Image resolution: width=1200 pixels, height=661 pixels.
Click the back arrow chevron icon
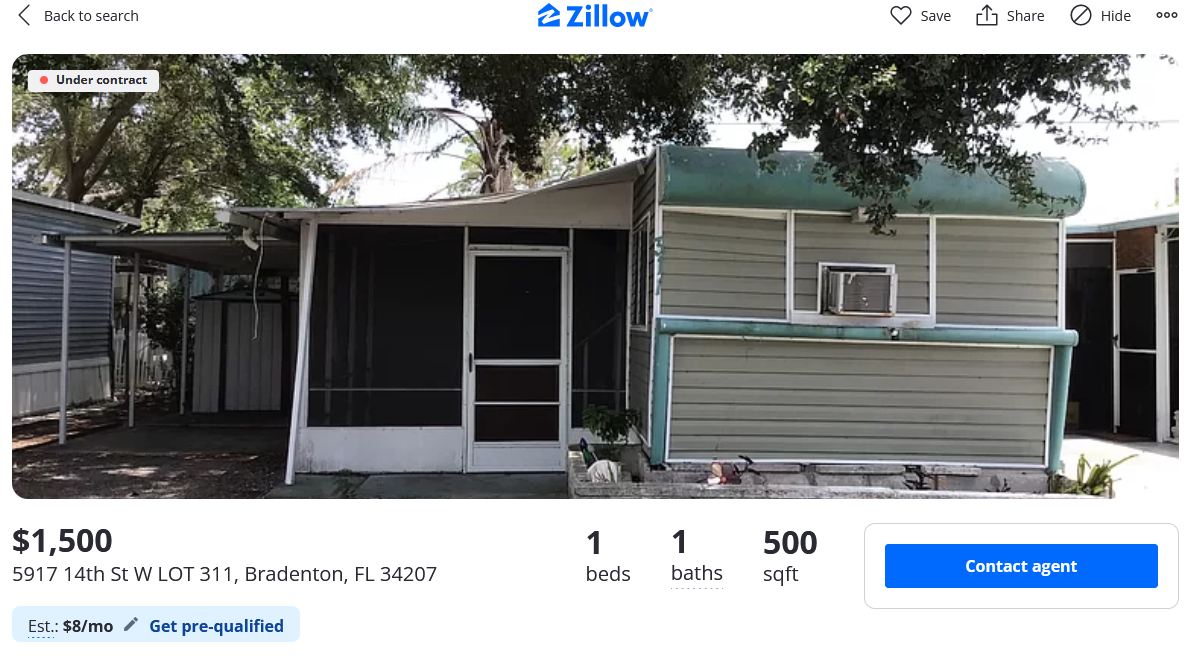point(25,16)
